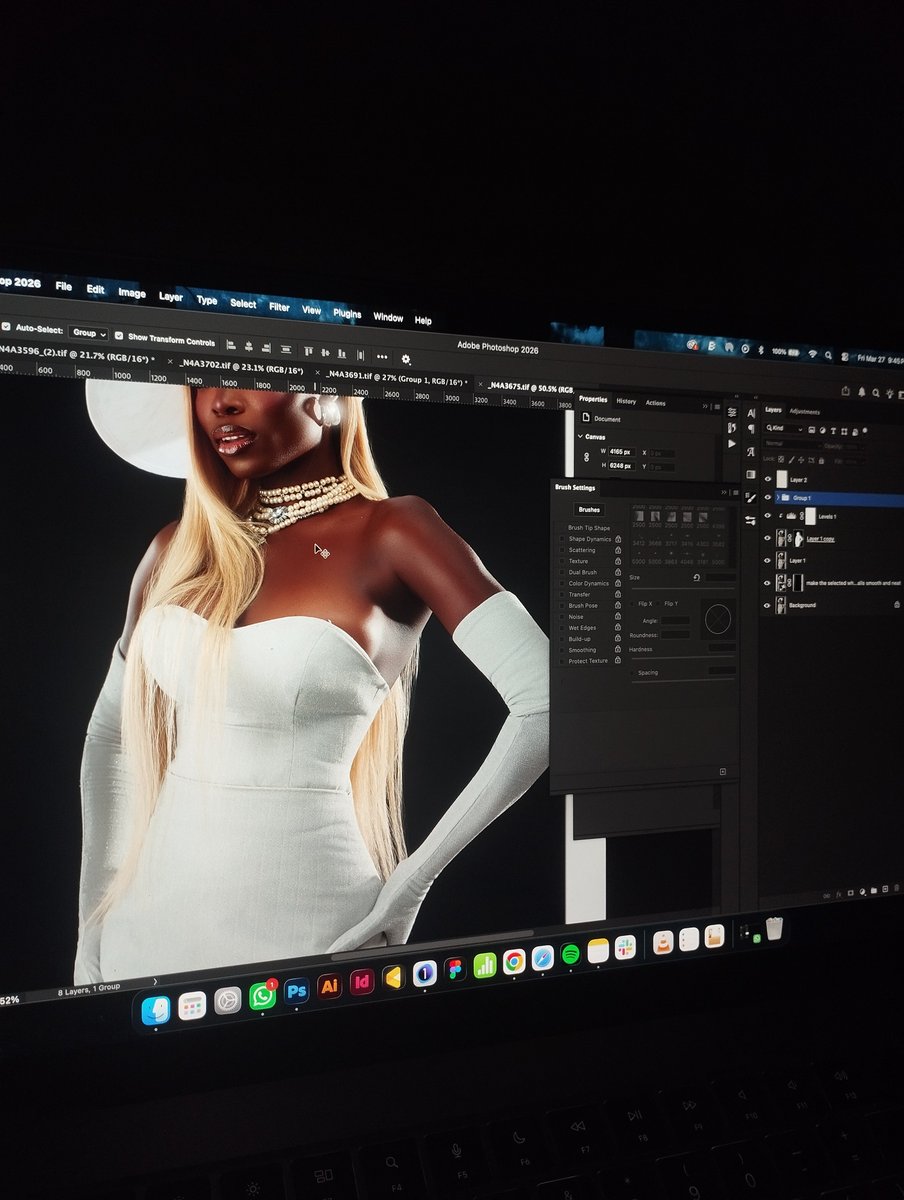Open notifications bell icon in Photoshop
The width and height of the screenshot is (904, 1200).
click(861, 392)
